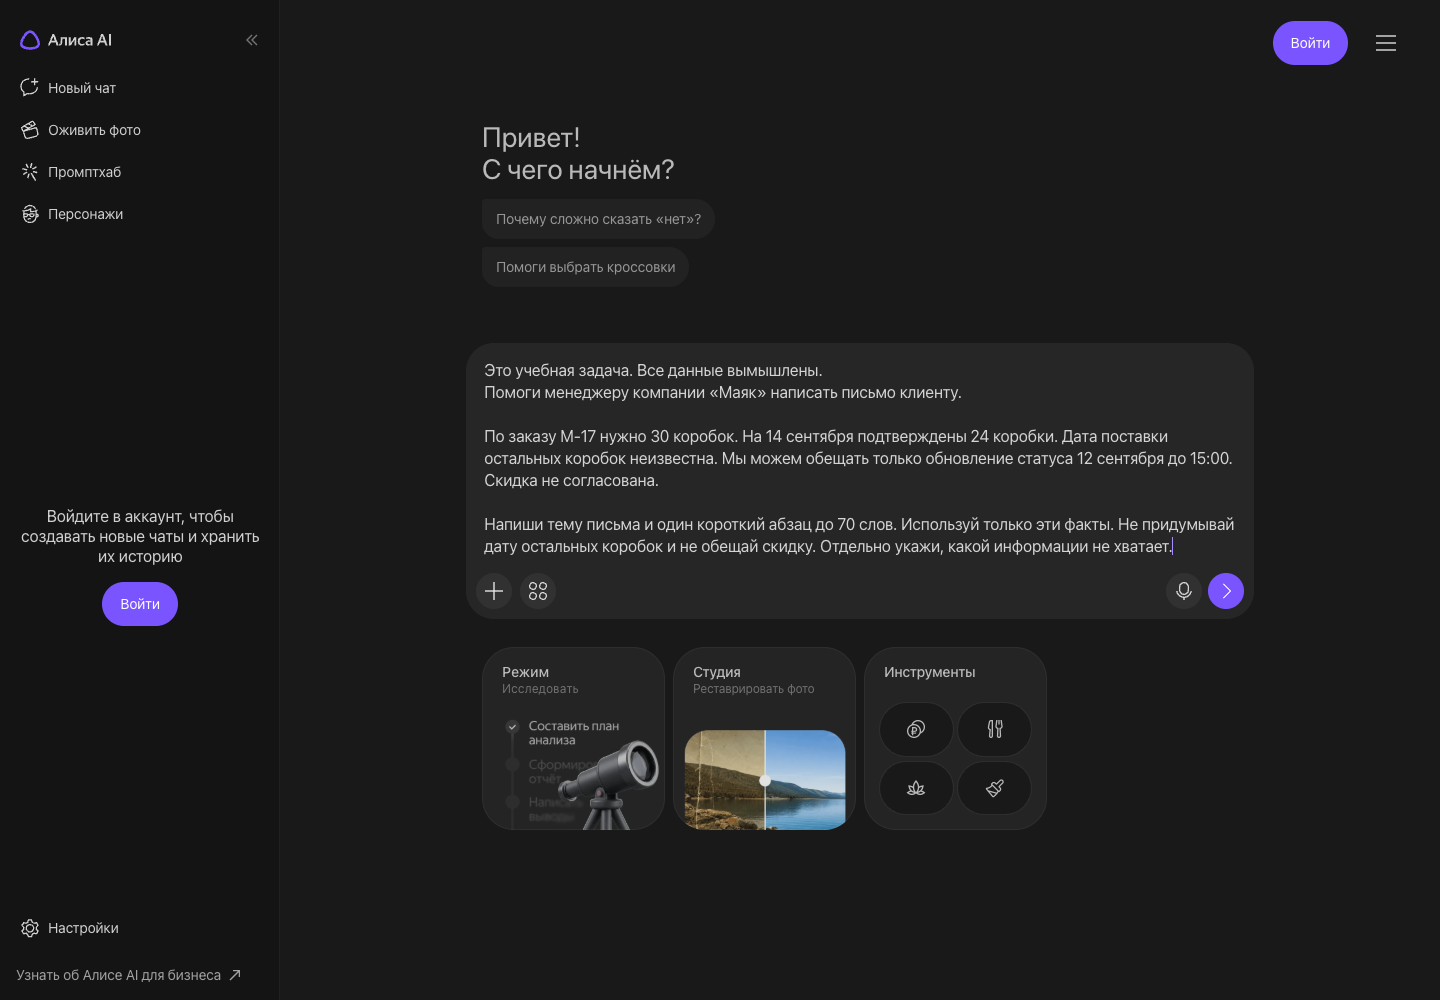Send the message with the purple arrow

pos(1226,591)
